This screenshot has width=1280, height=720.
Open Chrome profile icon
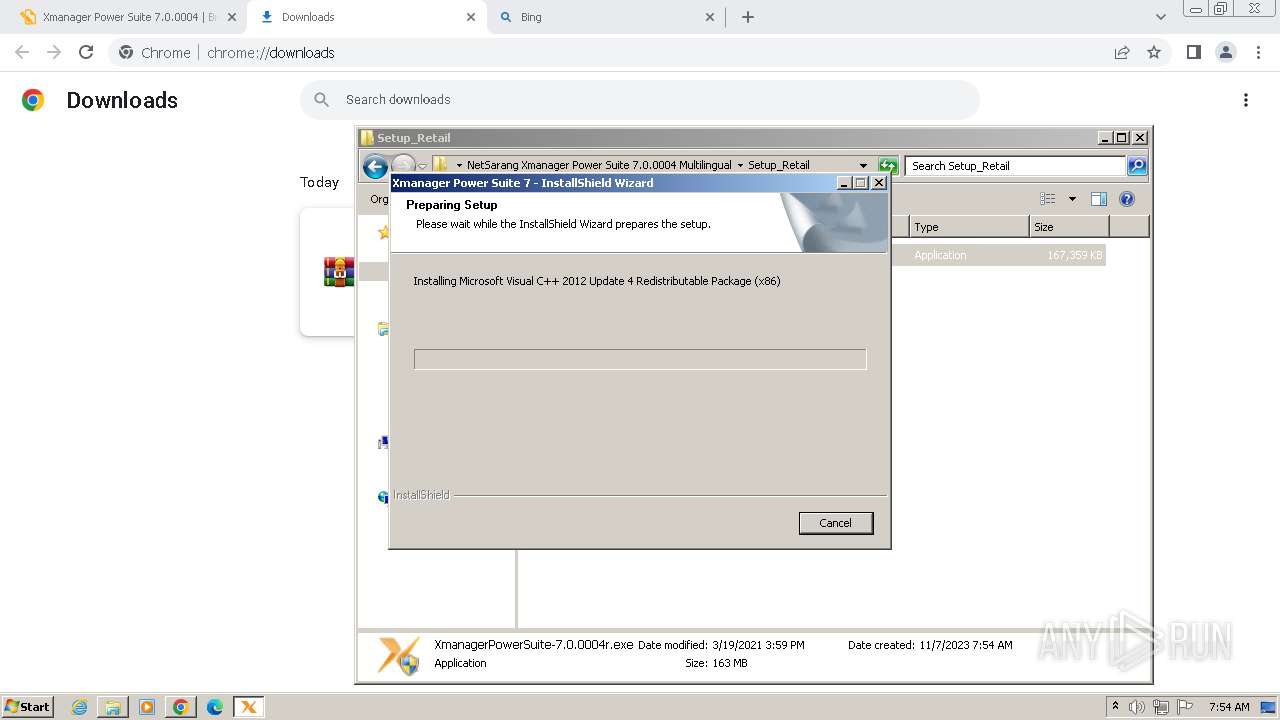tap(1225, 52)
